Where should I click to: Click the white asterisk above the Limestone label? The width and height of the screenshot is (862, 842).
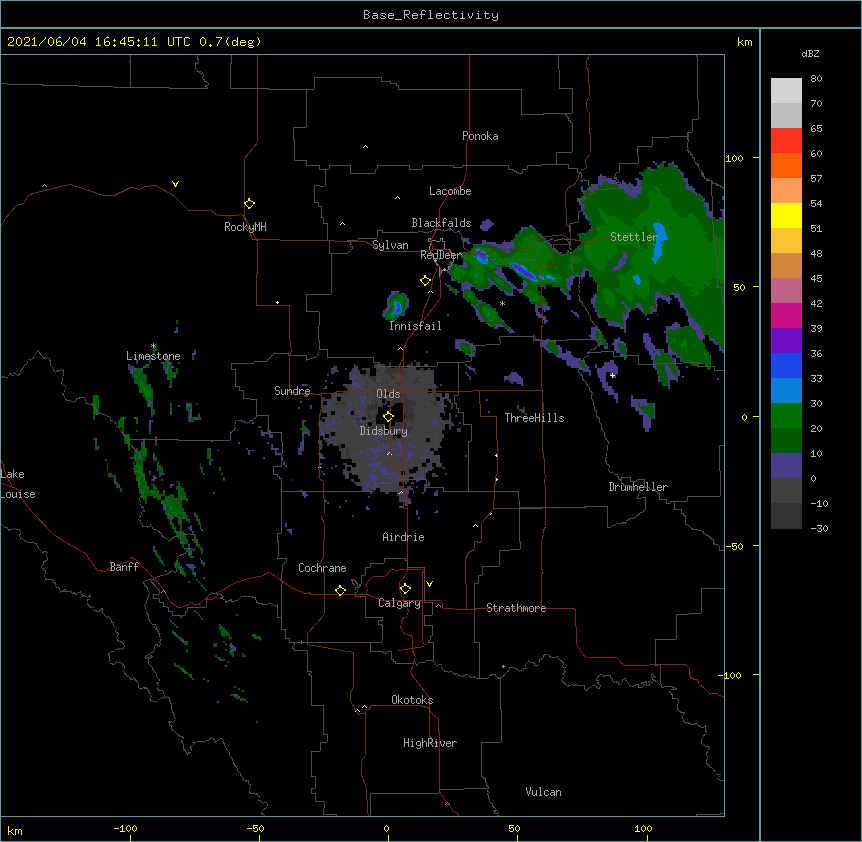(x=153, y=346)
